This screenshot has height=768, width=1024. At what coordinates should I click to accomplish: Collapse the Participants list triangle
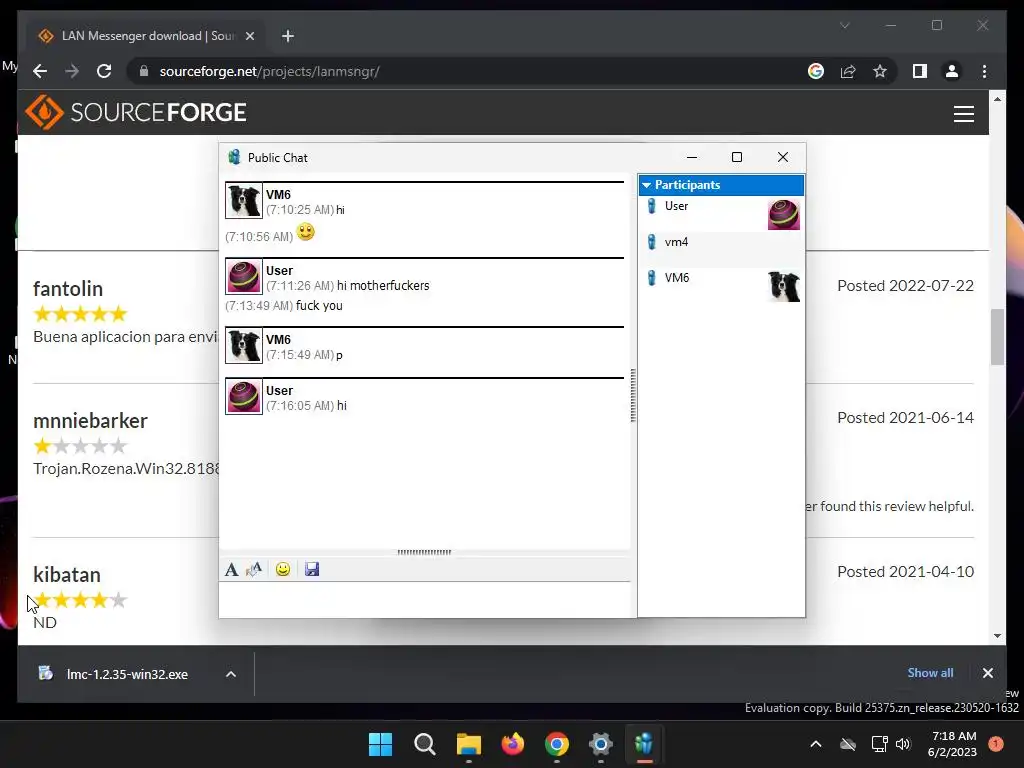647,185
